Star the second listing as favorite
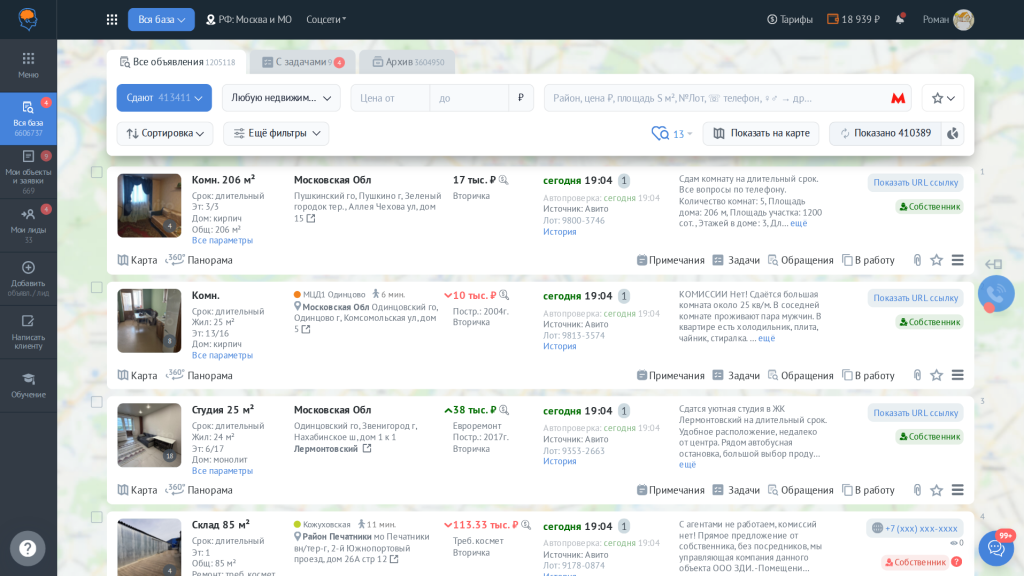The image size is (1024, 576). pyautogui.click(x=937, y=374)
